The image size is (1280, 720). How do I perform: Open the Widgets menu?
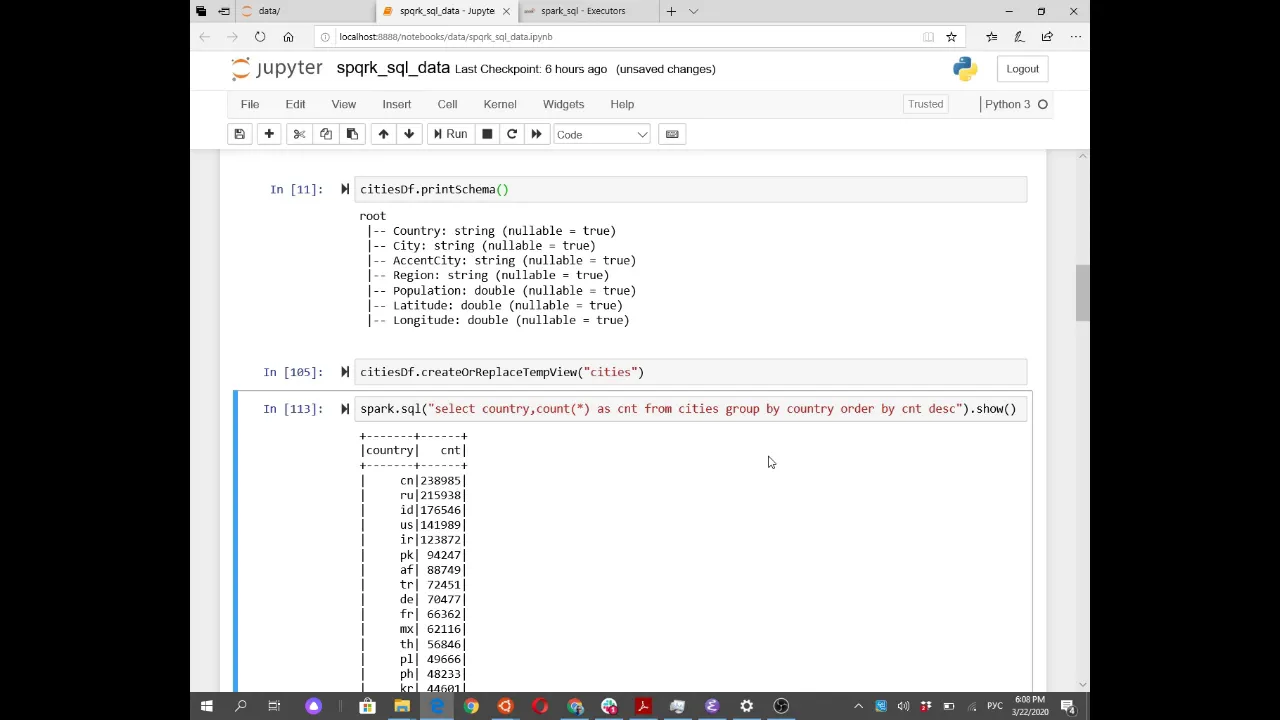[563, 104]
